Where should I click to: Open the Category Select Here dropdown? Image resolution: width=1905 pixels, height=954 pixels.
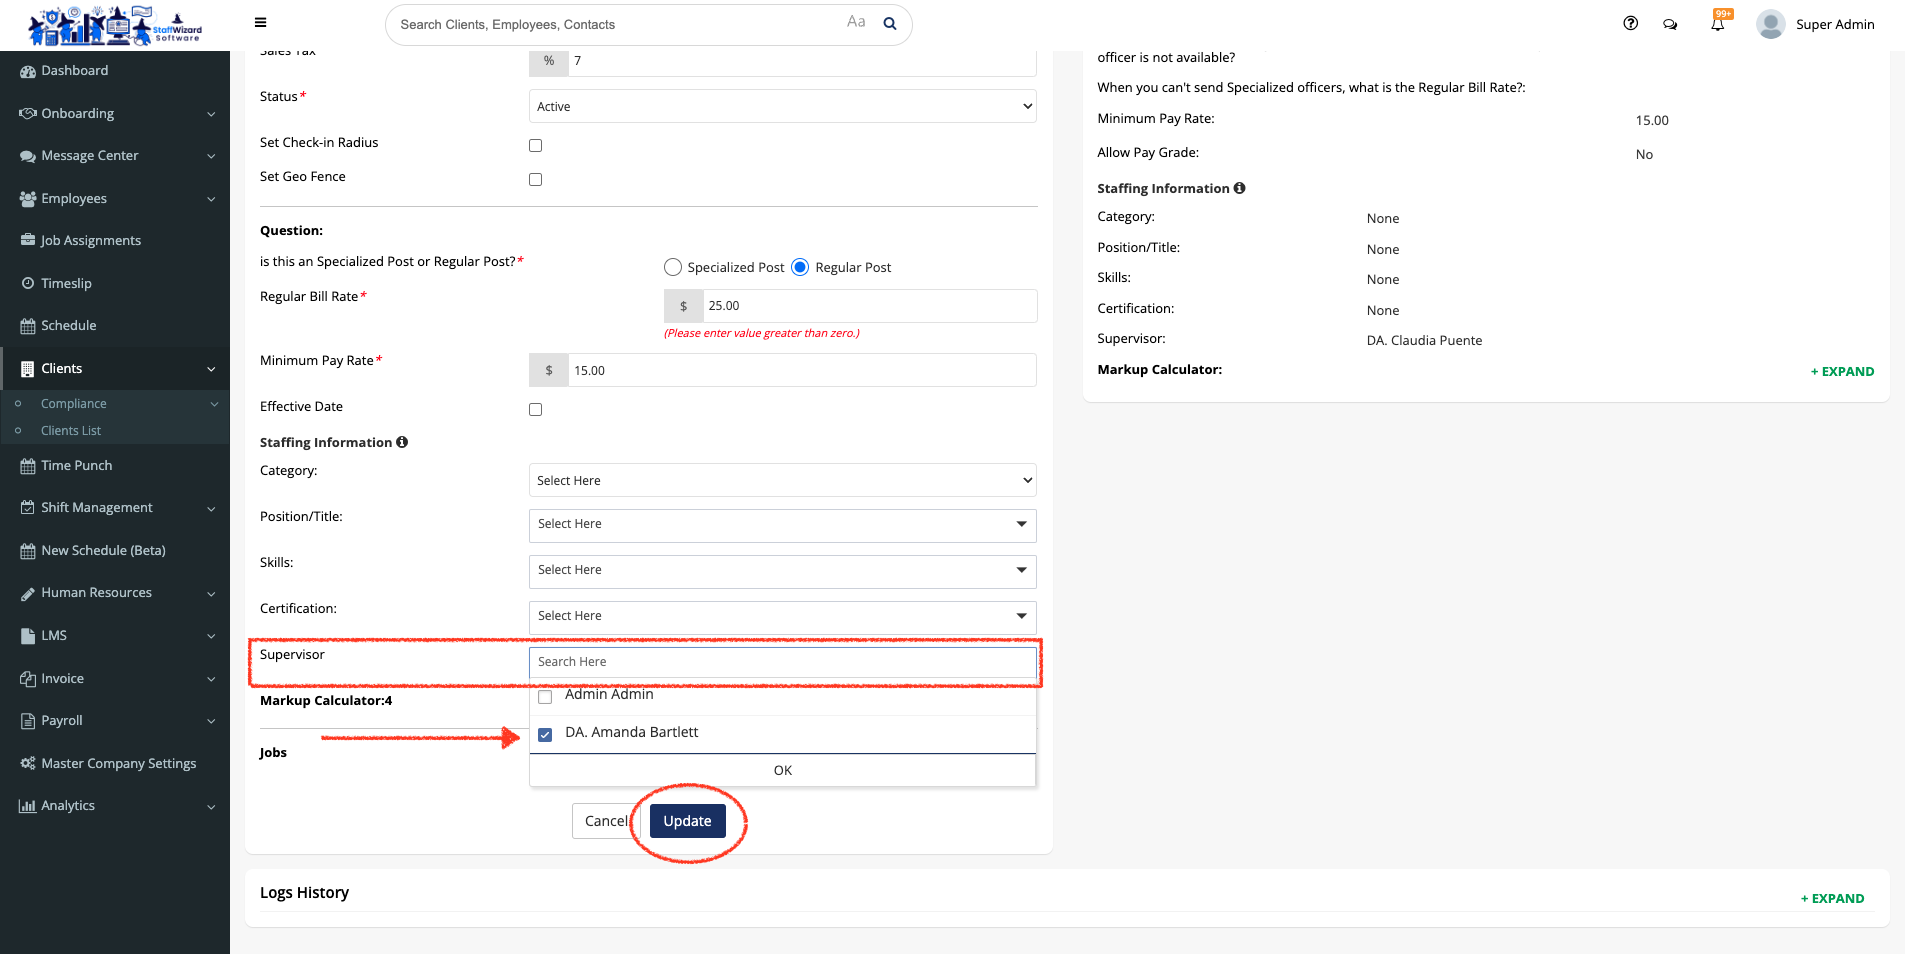point(782,481)
